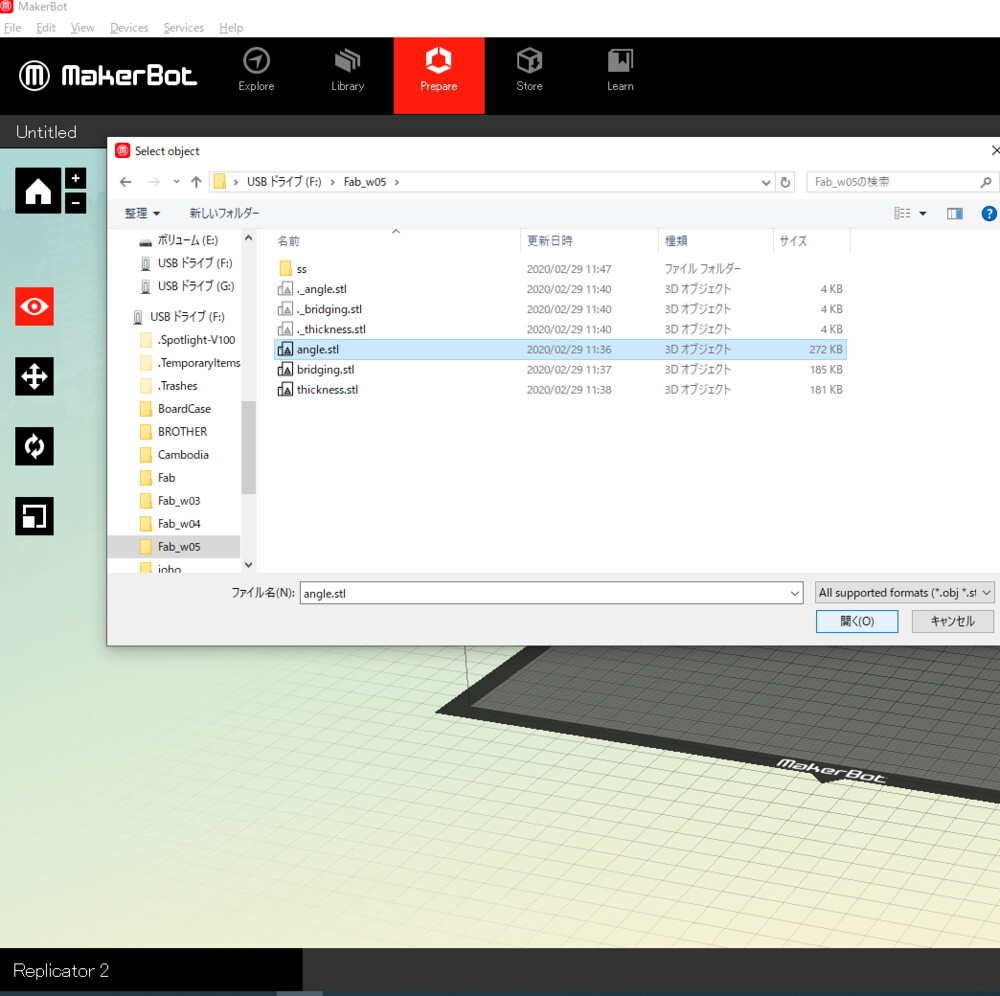Go up one folder level
The image size is (1000, 996).
pyautogui.click(x=196, y=182)
